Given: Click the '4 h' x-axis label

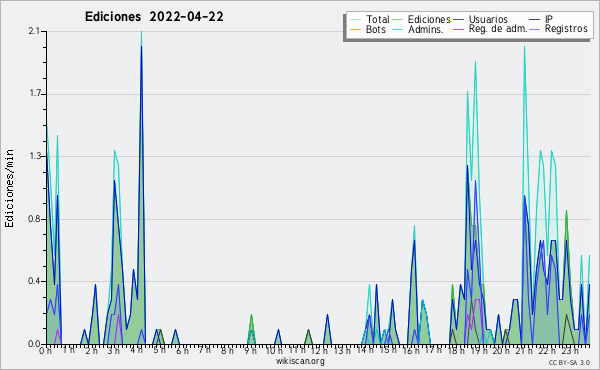Looking at the screenshot, I should tap(136, 350).
